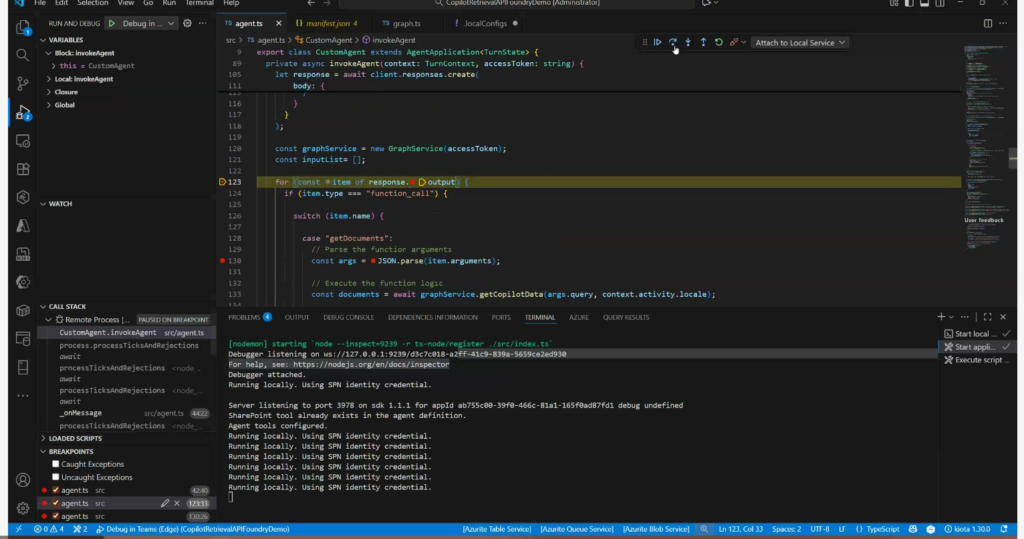The height and width of the screenshot is (539, 1024).
Task: Open launch.json via debug gear icon
Action: tap(187, 23)
